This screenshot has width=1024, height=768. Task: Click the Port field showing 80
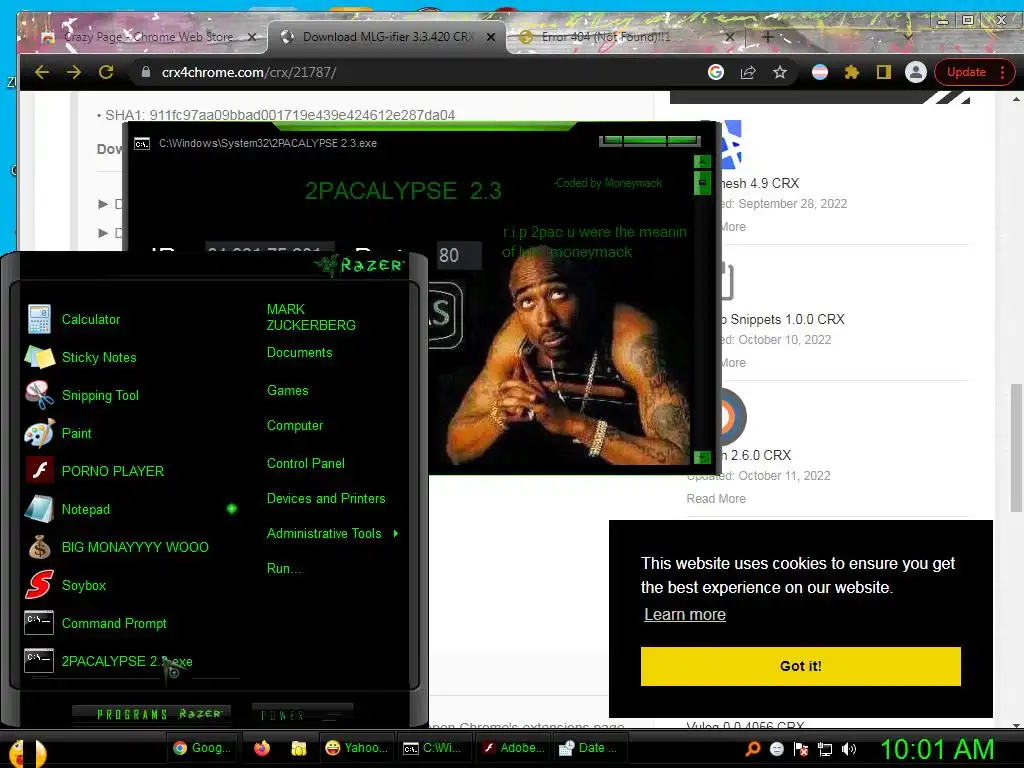click(458, 255)
